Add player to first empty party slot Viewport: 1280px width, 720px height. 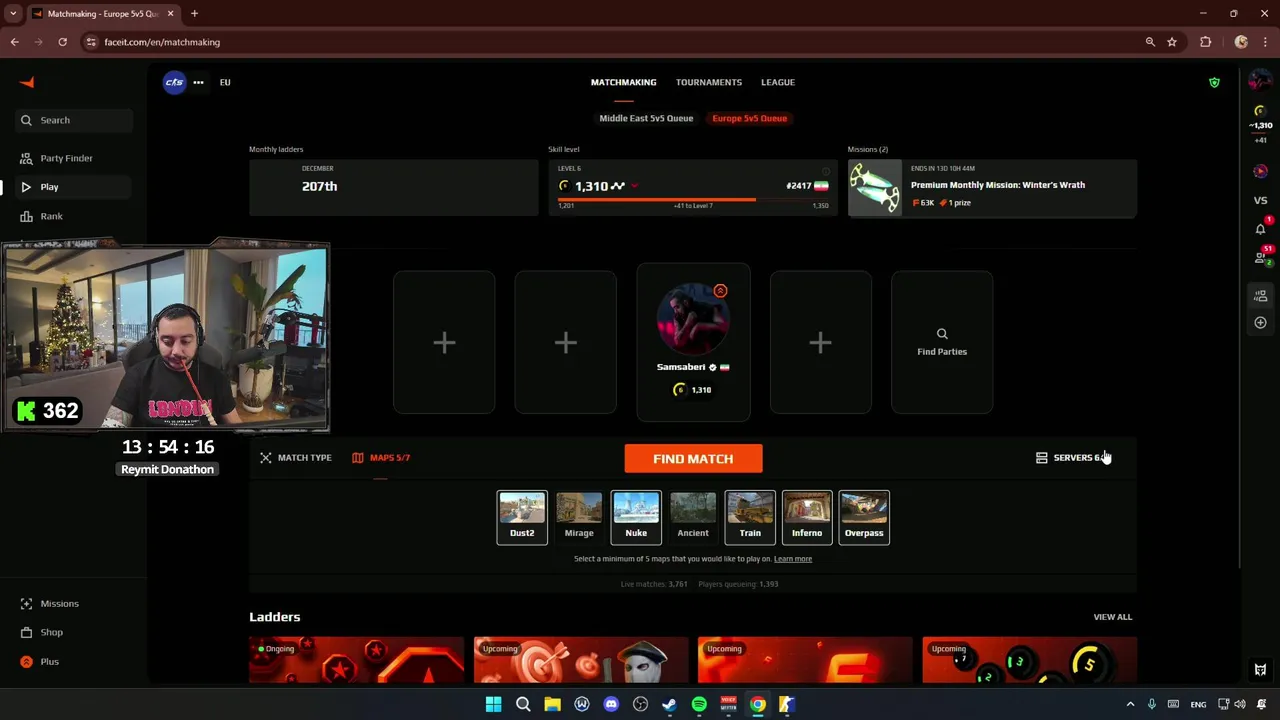point(444,342)
